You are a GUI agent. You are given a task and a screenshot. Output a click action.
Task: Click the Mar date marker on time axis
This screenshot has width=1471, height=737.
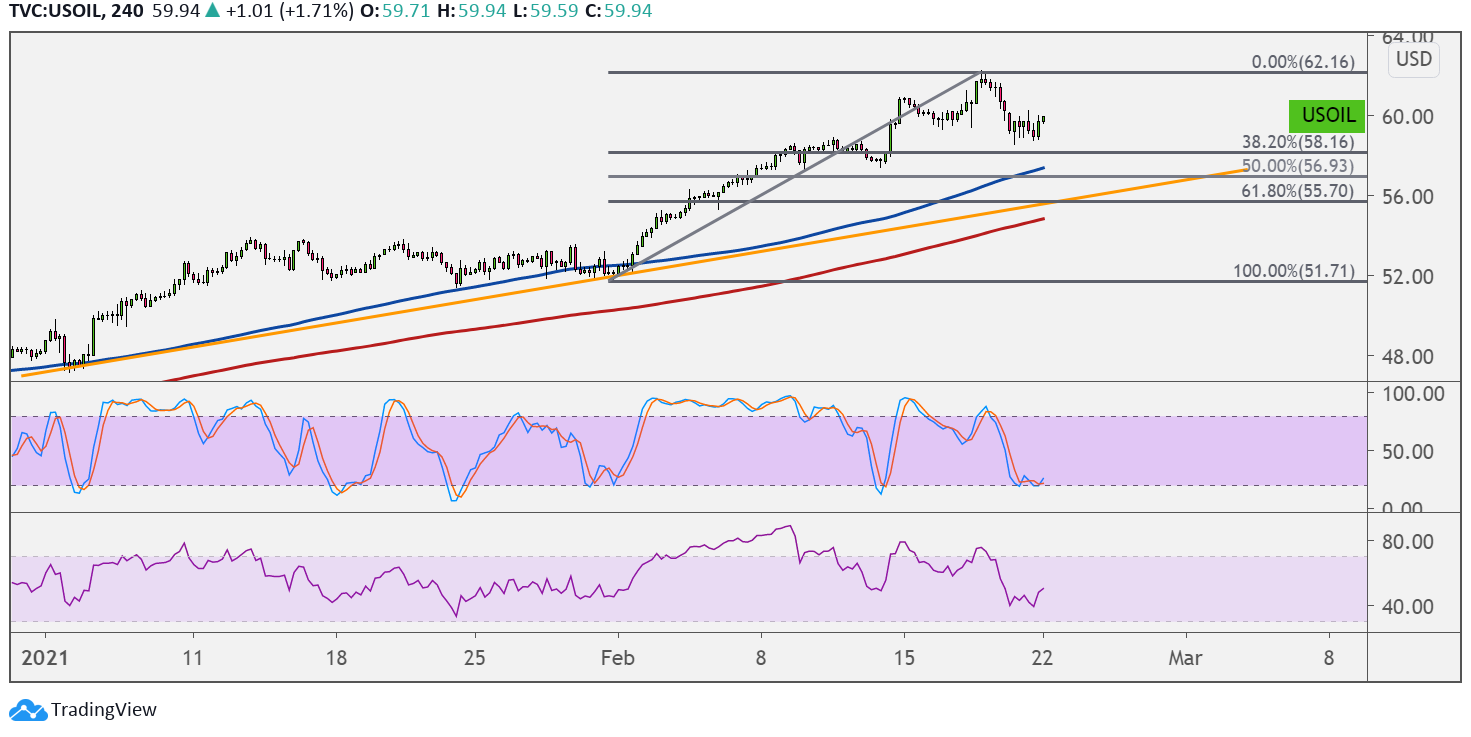[x=1186, y=658]
